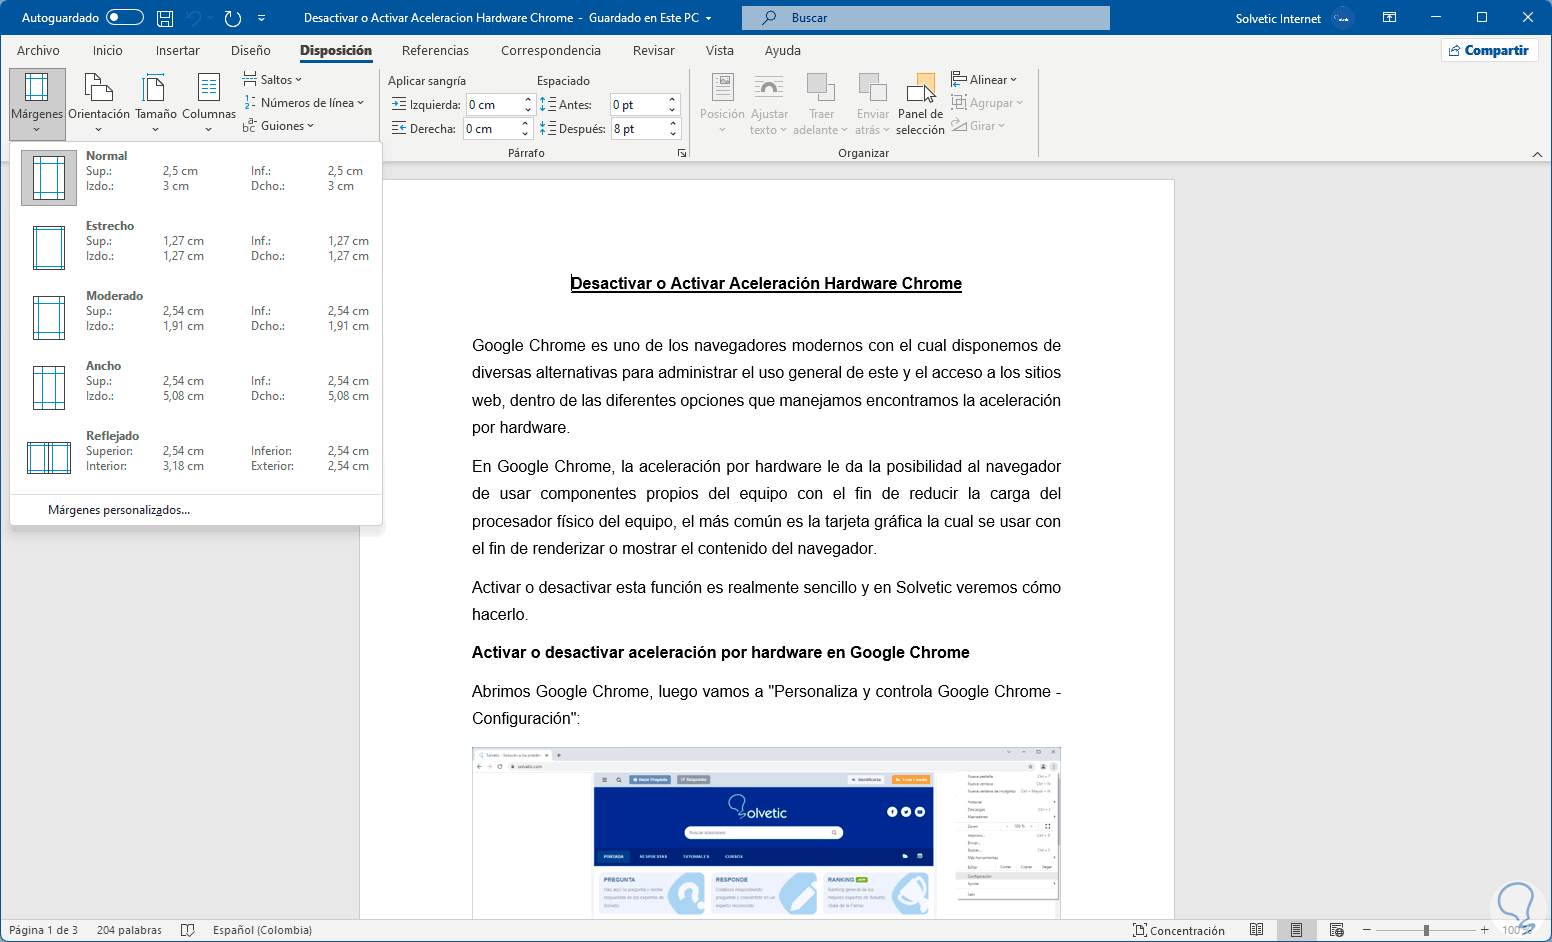
Task: Decrease Después spacing with the down arrow
Action: pos(673,134)
